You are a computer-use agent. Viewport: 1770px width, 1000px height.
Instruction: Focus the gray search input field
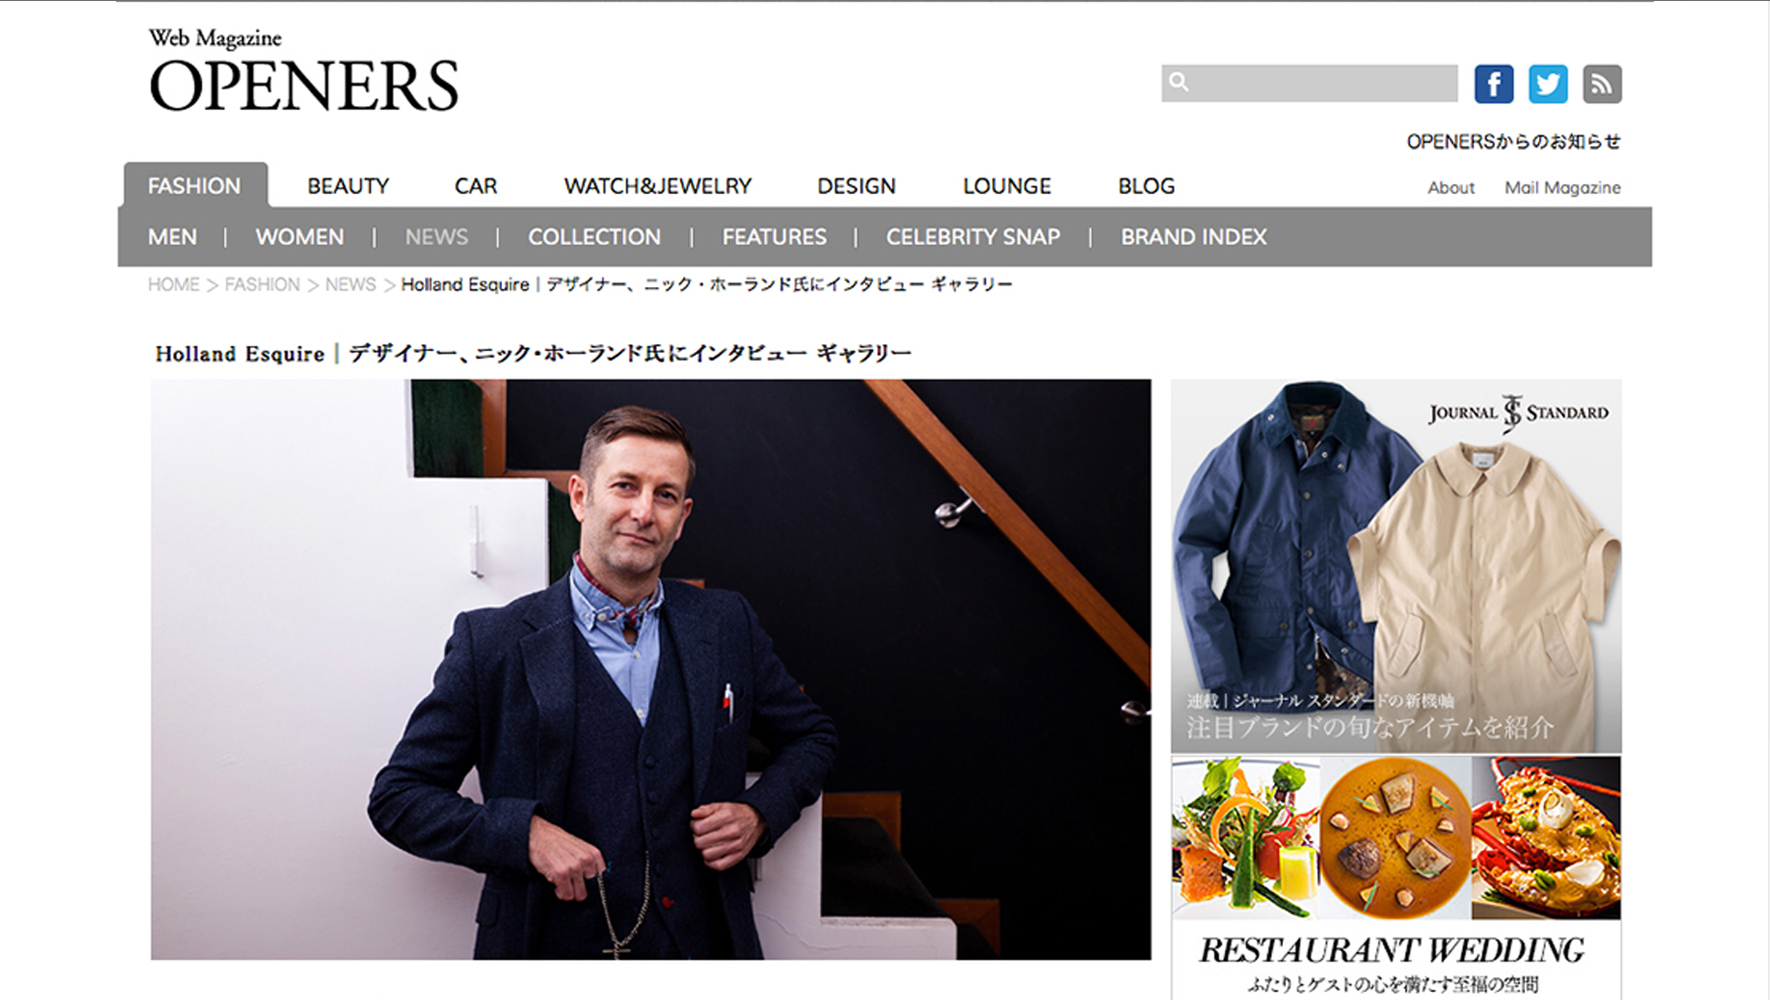click(1309, 83)
